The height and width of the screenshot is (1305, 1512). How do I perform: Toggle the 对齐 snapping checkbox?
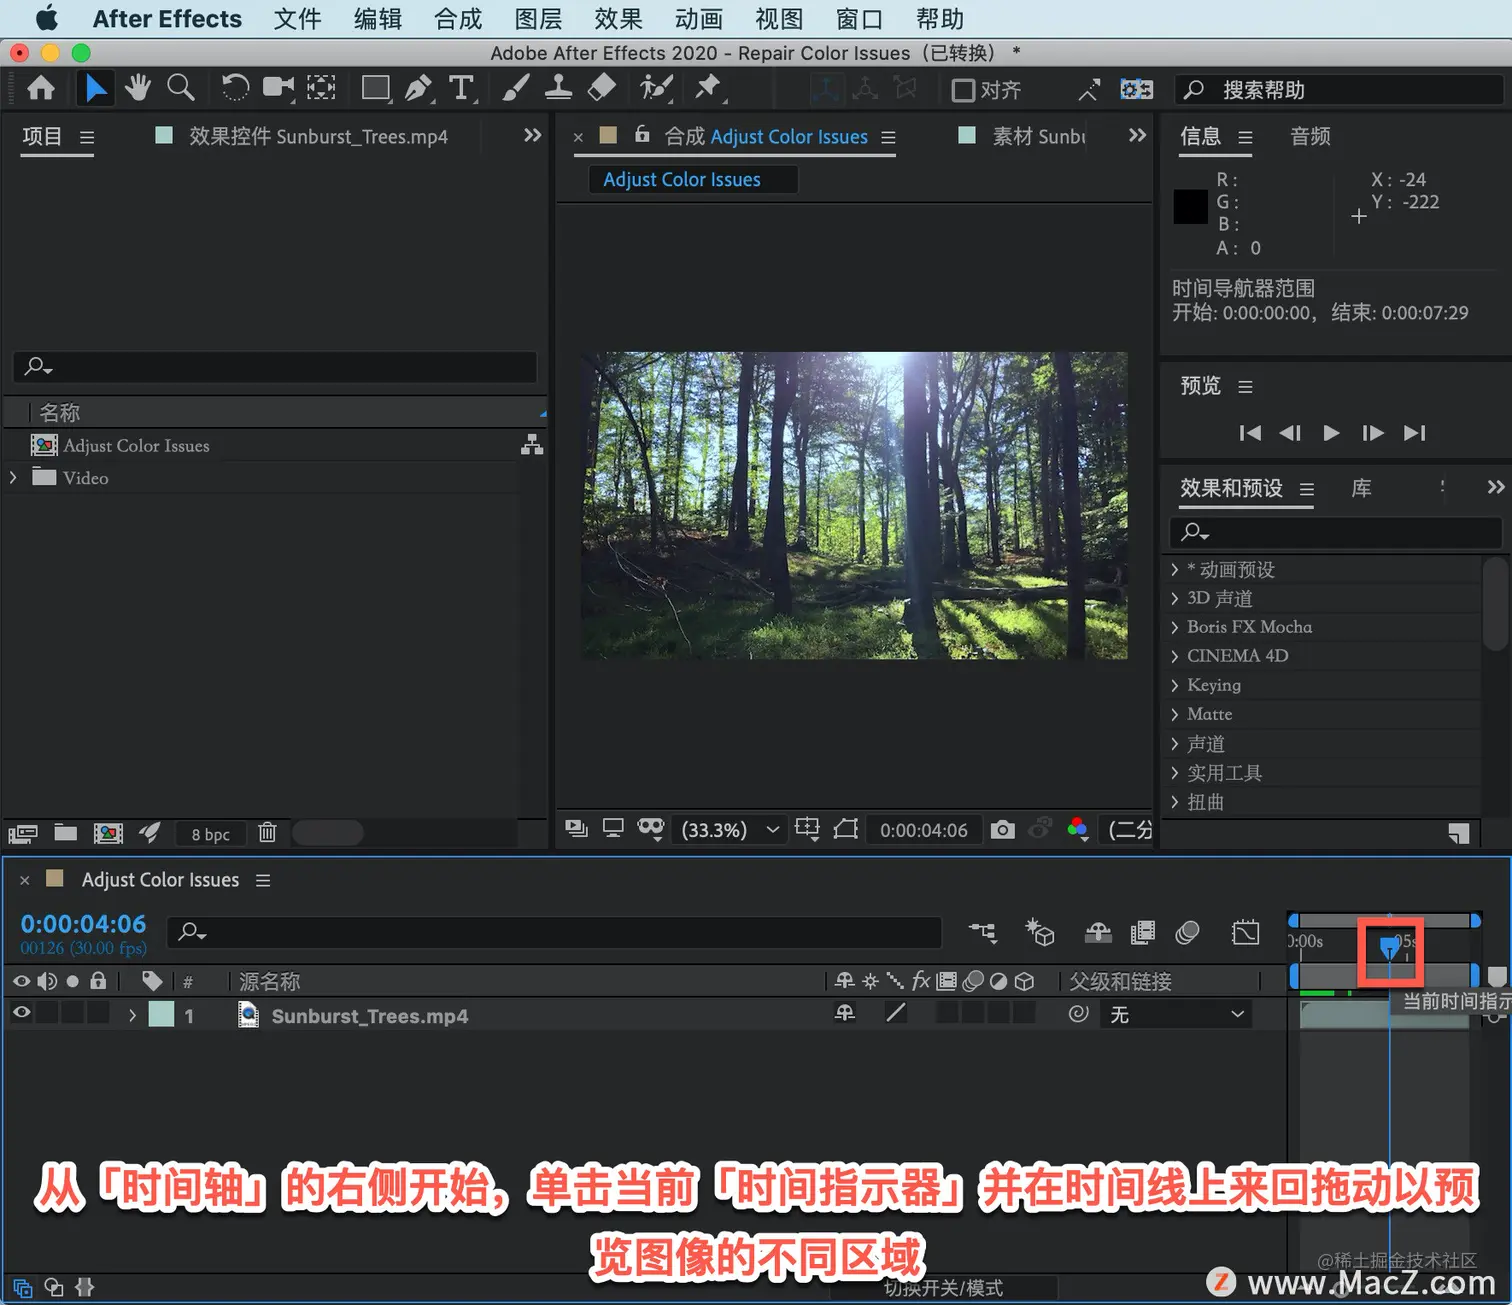click(962, 90)
